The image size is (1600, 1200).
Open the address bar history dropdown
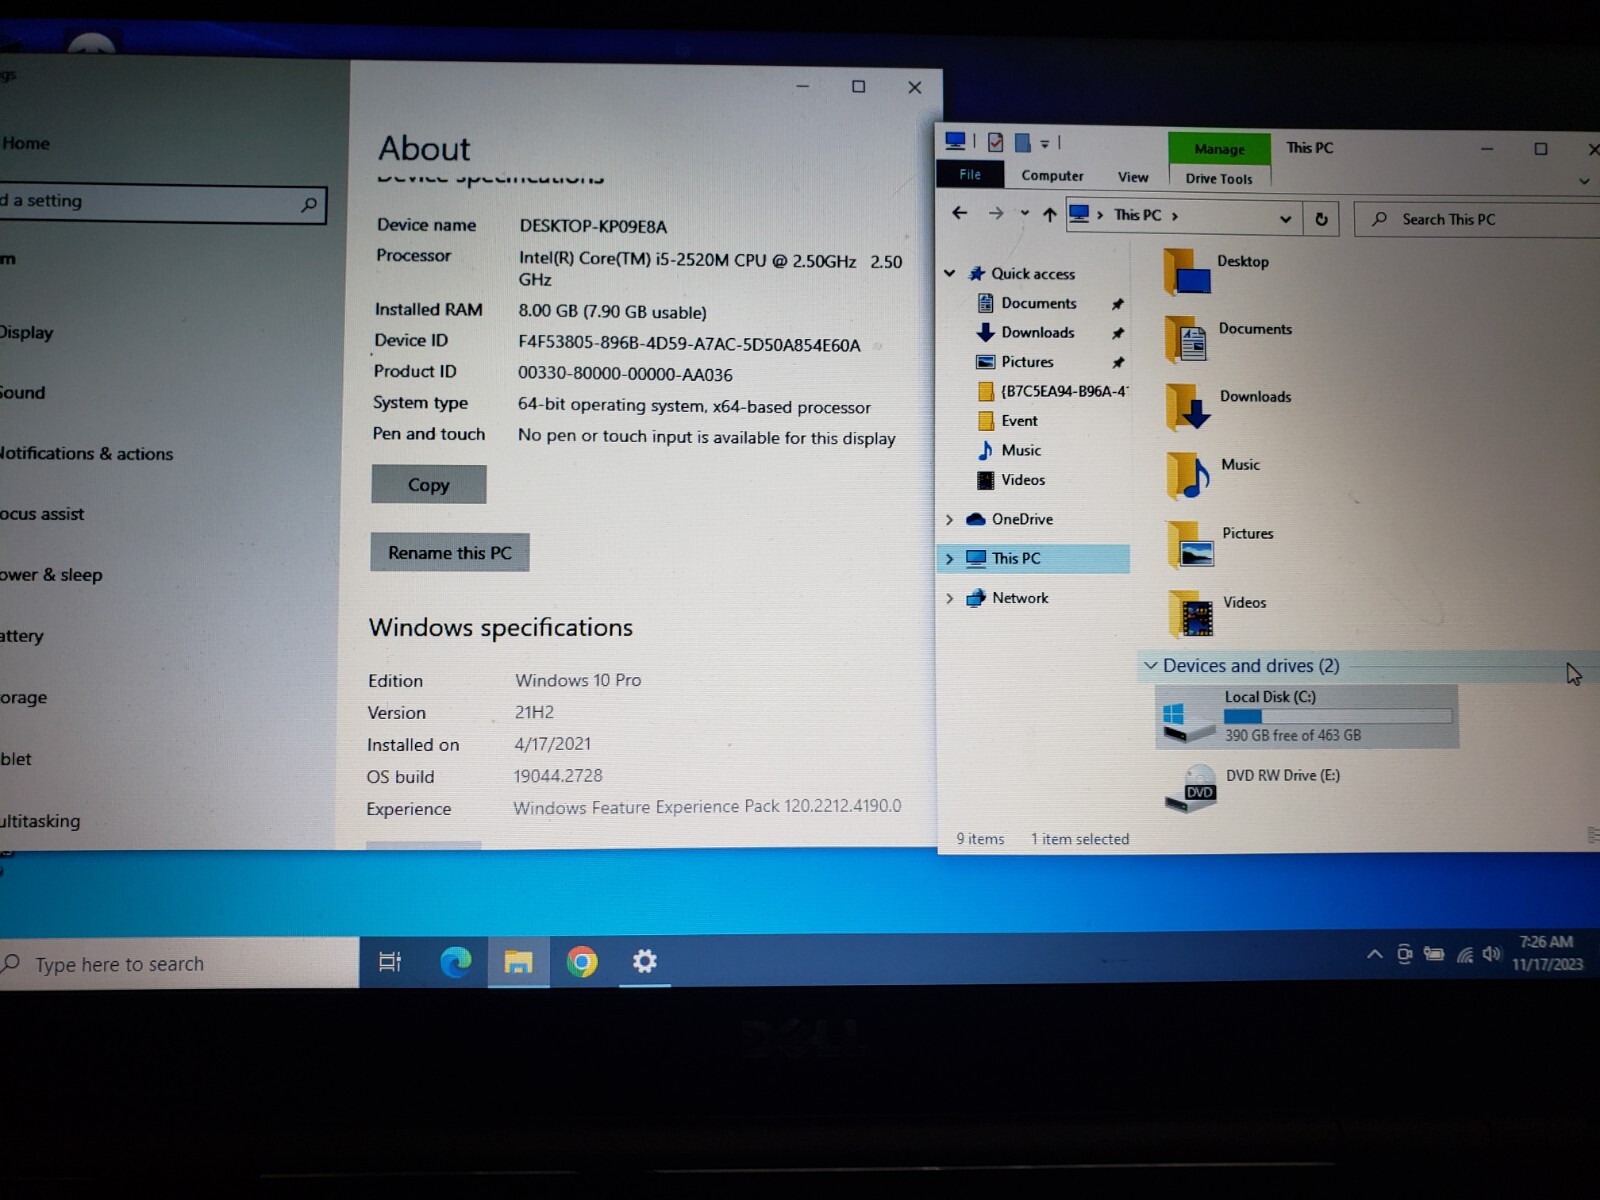click(1285, 218)
